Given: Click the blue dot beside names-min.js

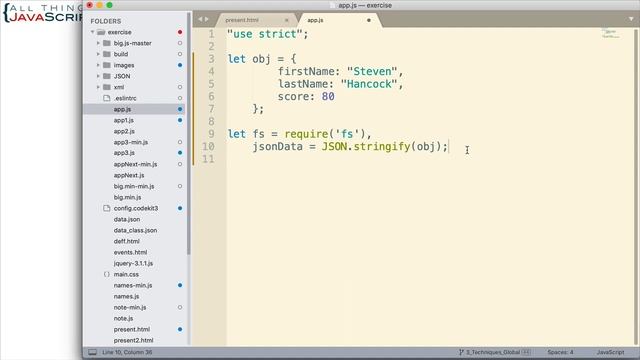Looking at the screenshot, I should pyautogui.click(x=180, y=285).
